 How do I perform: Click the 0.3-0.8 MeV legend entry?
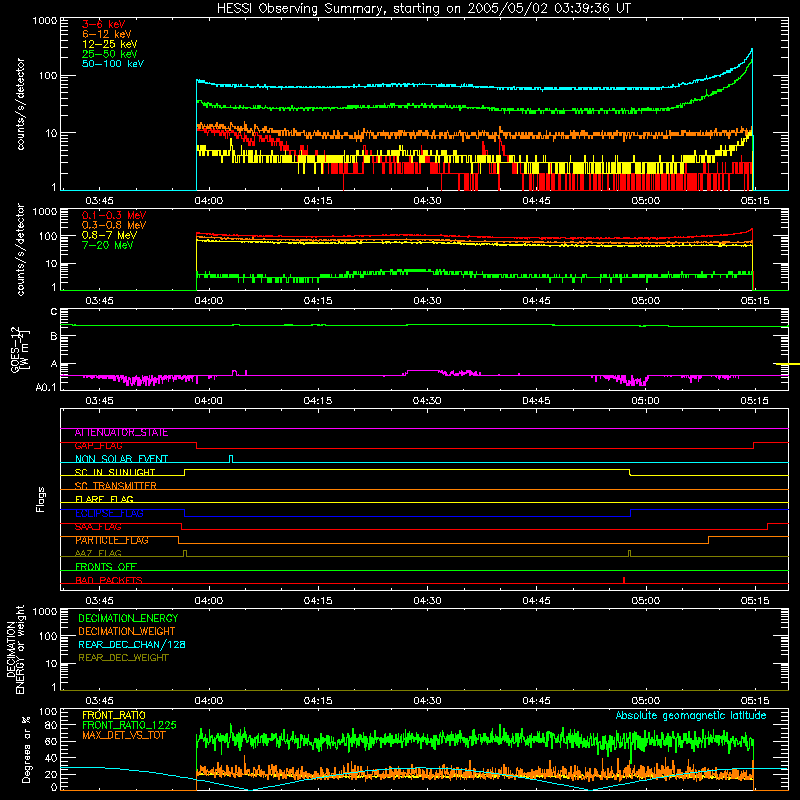click(114, 225)
